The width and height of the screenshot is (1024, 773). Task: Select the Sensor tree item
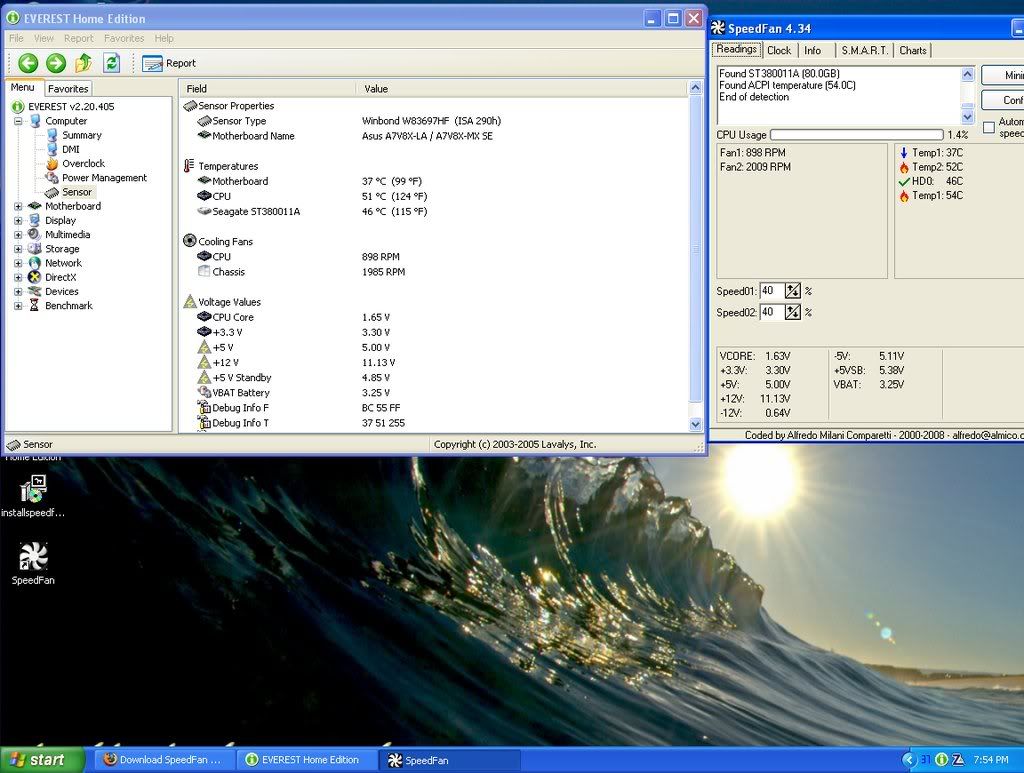tap(76, 192)
